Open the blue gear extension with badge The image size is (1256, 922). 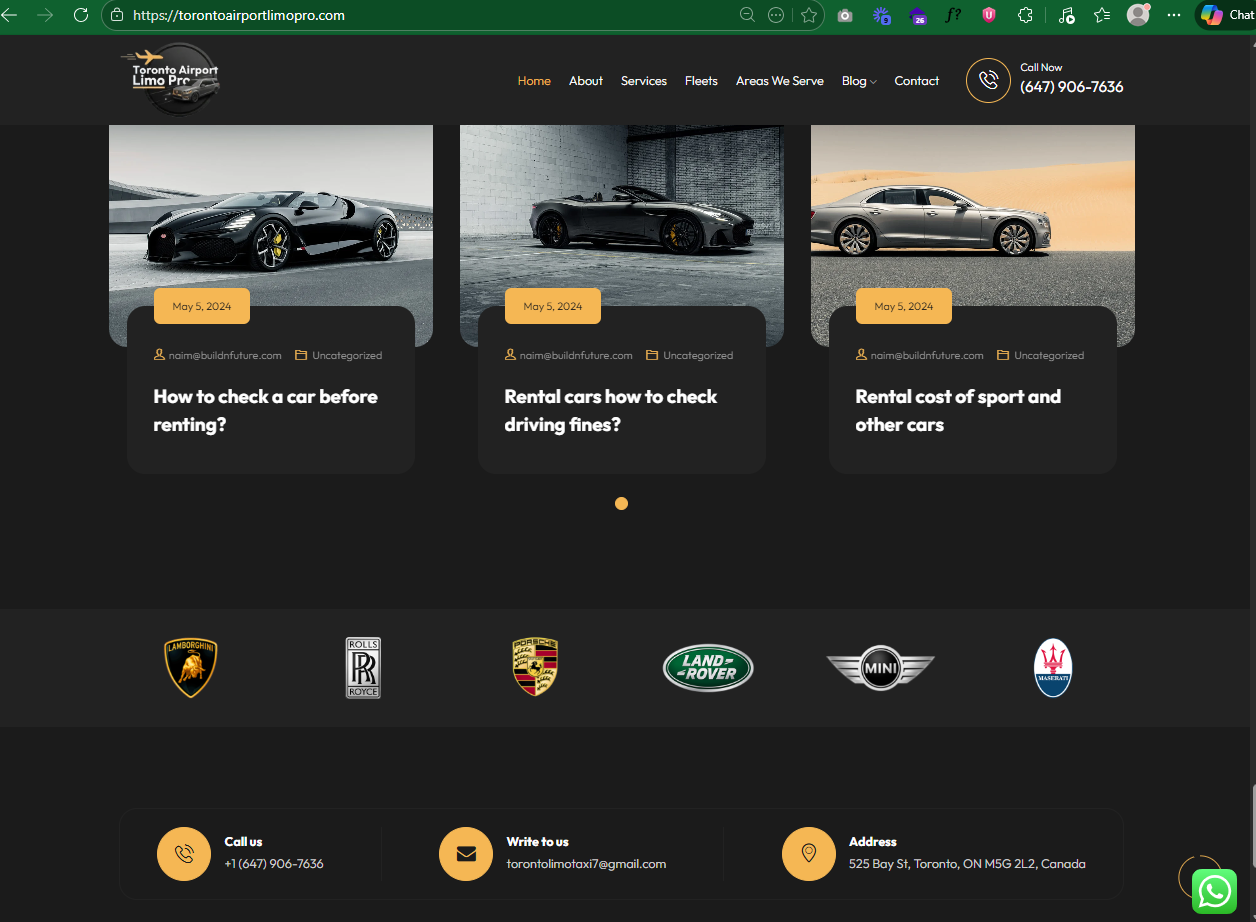click(x=881, y=15)
